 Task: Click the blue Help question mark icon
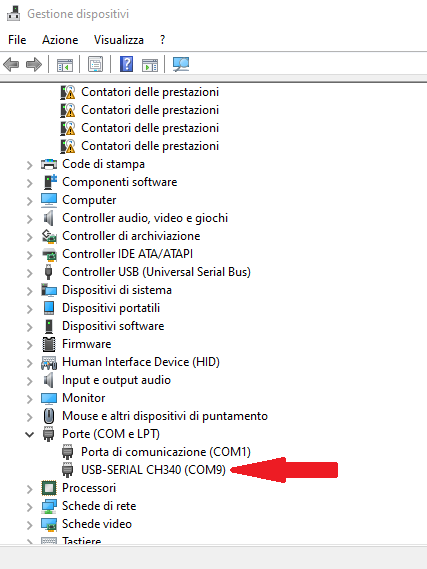click(126, 64)
